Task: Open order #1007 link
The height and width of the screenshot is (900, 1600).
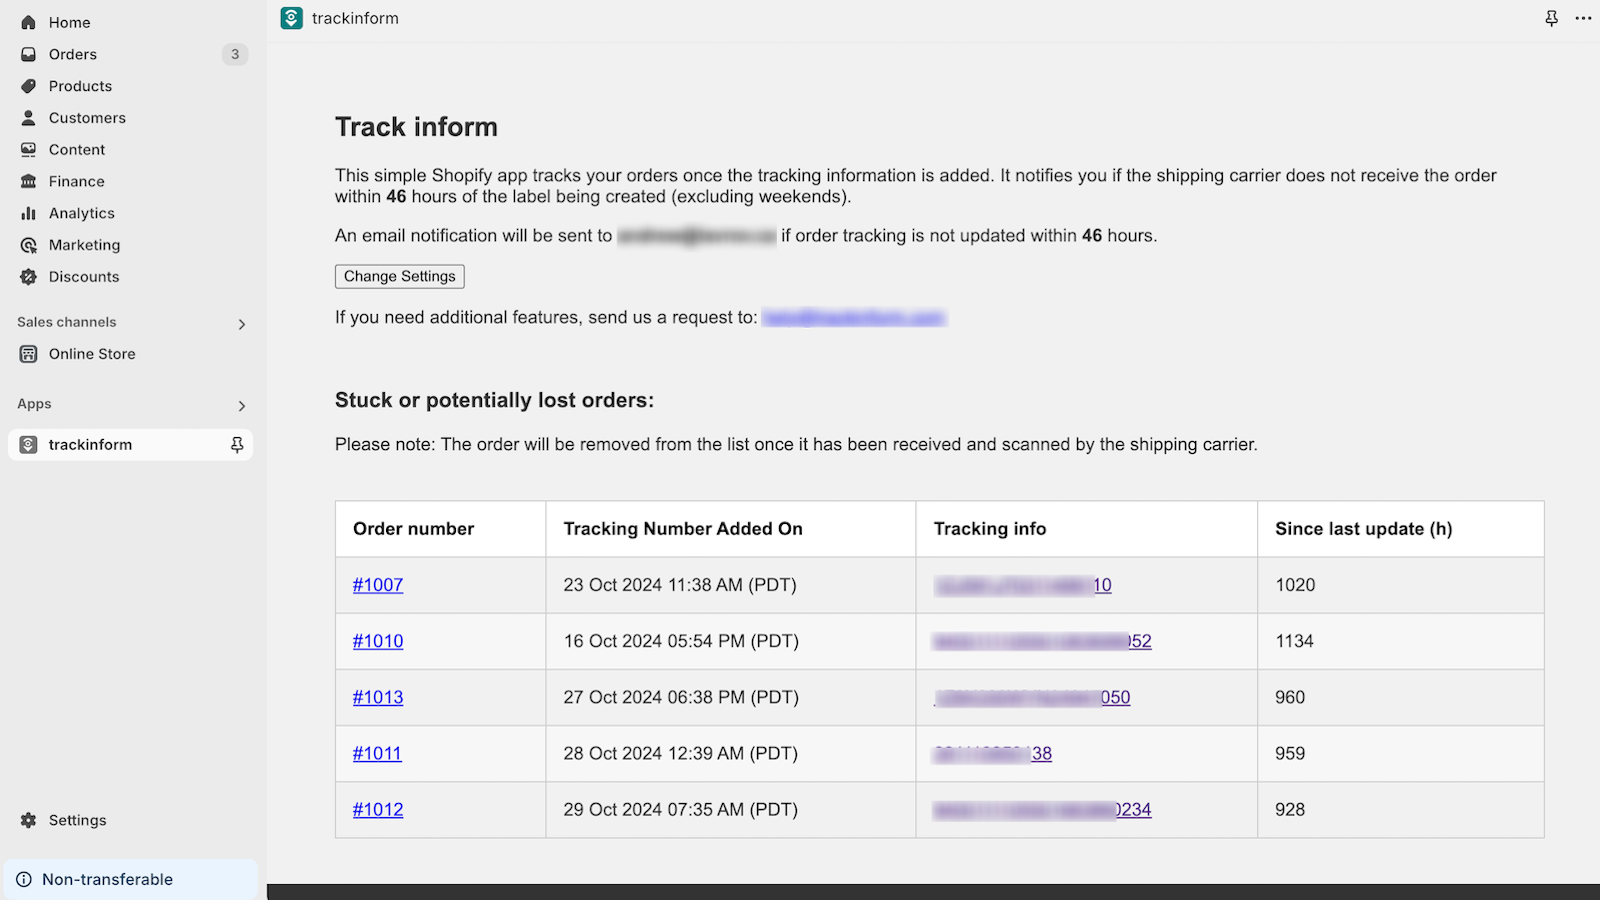Action: tap(378, 585)
